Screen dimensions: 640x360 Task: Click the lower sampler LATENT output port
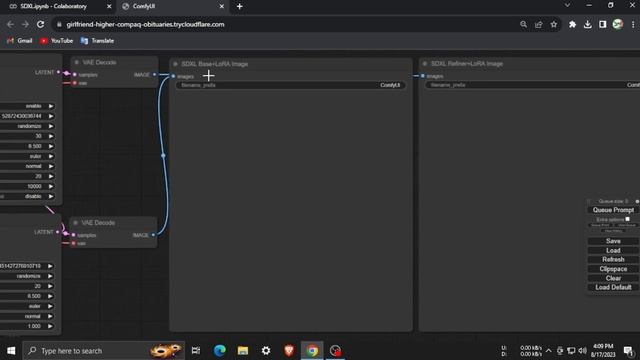click(x=58, y=232)
